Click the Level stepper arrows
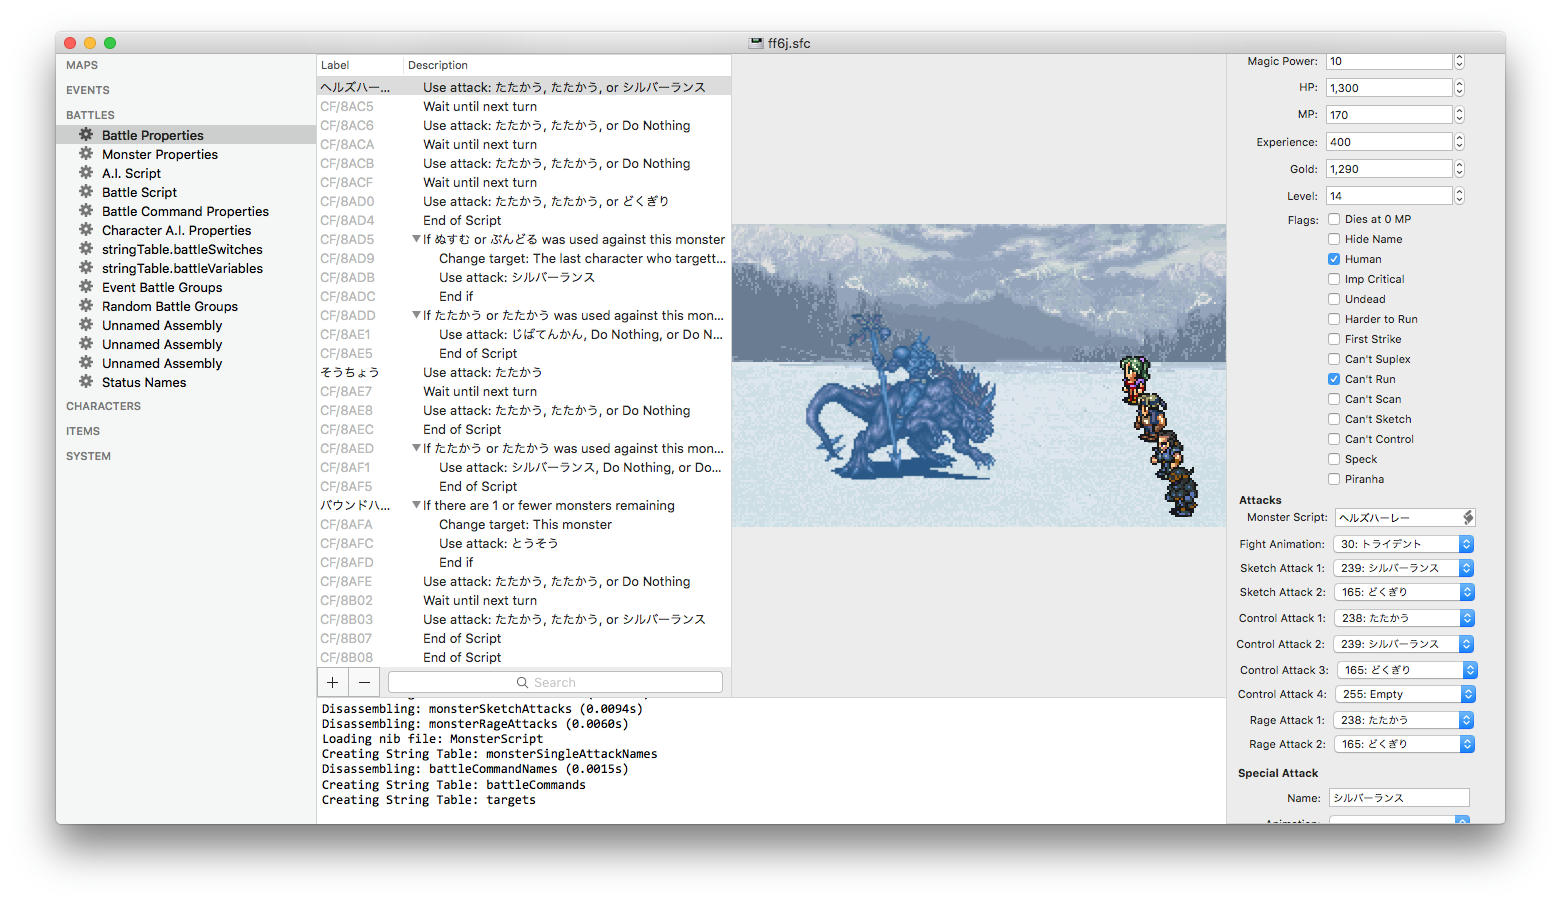This screenshot has height=904, width=1561. click(1459, 196)
